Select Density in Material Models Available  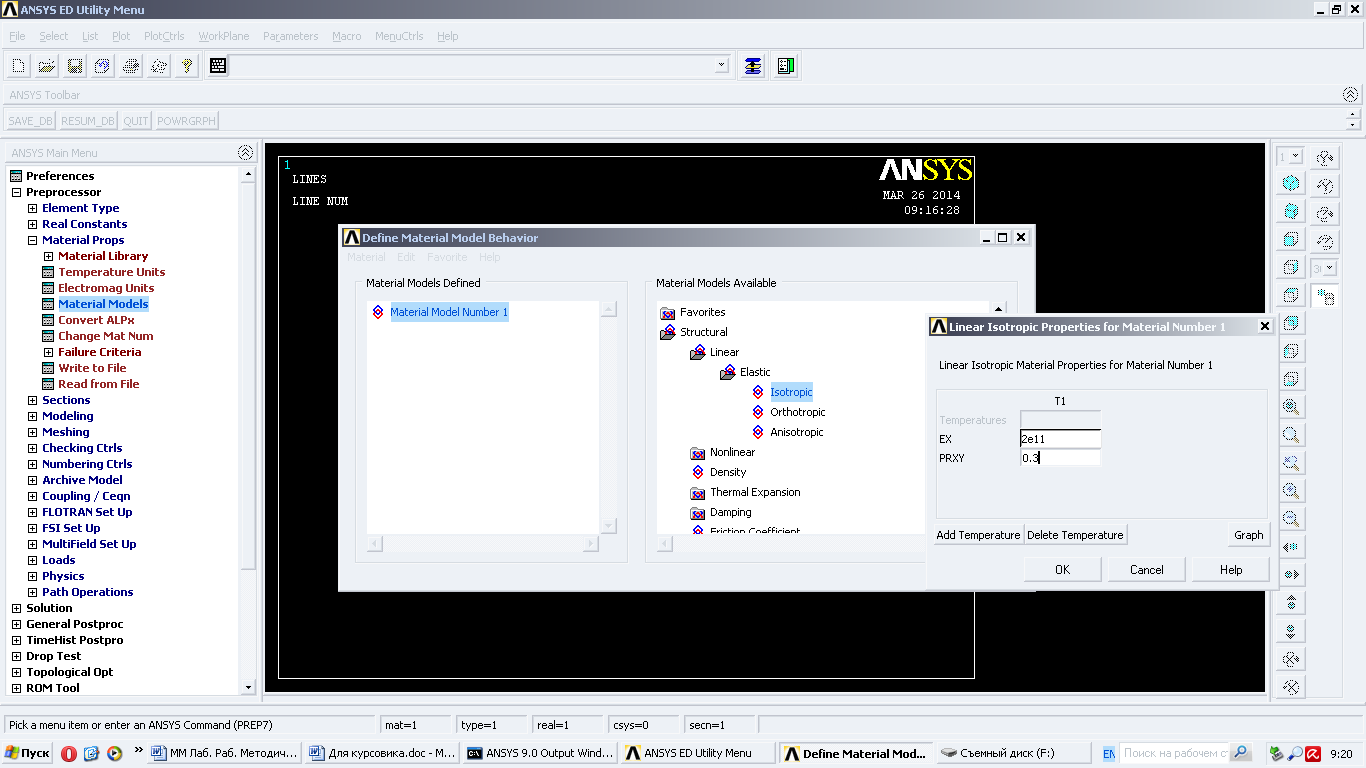point(728,472)
